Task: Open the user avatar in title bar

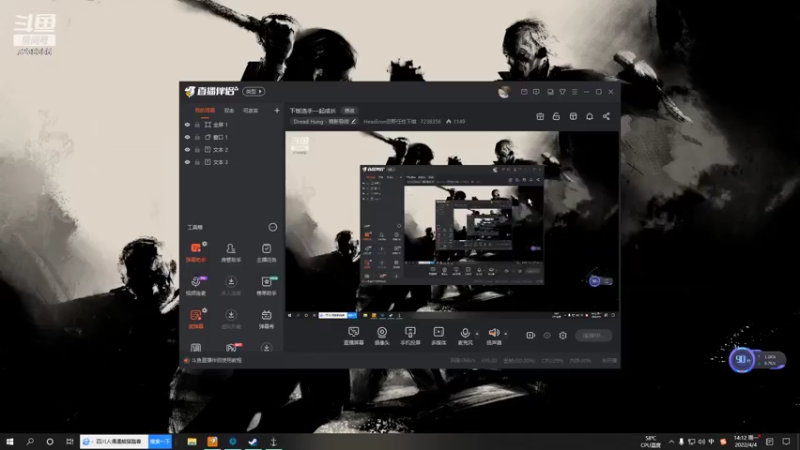Action: click(504, 92)
